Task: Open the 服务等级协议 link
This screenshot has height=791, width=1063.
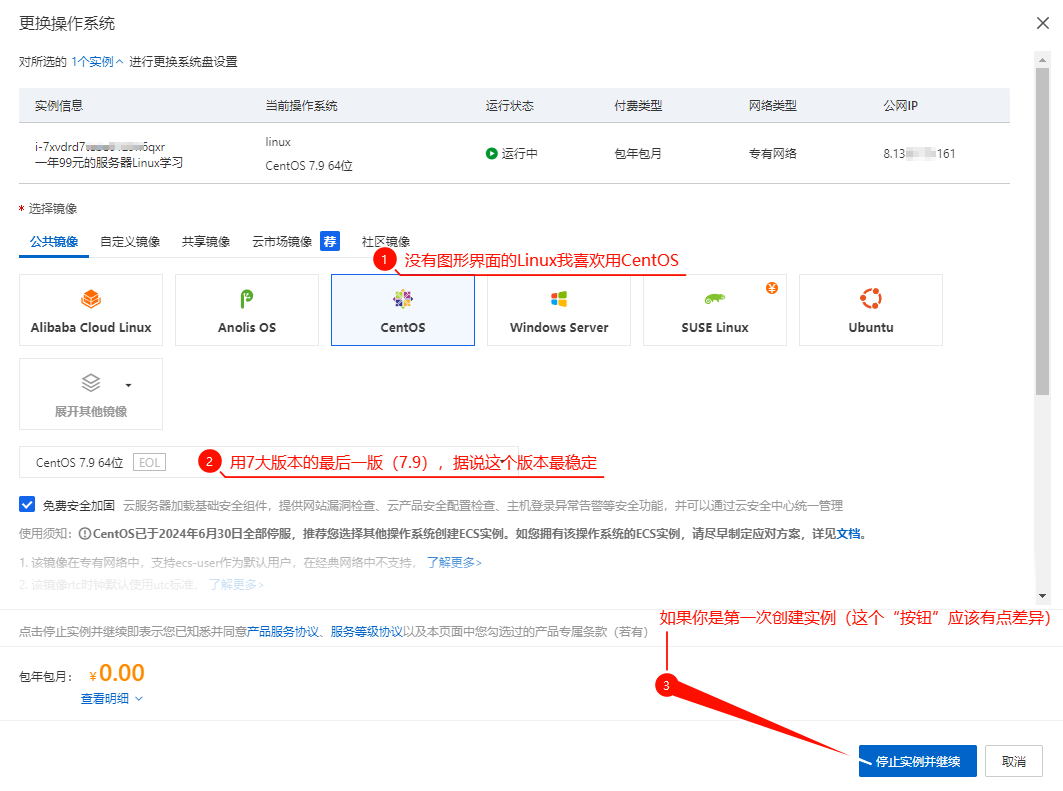Action: [367, 632]
